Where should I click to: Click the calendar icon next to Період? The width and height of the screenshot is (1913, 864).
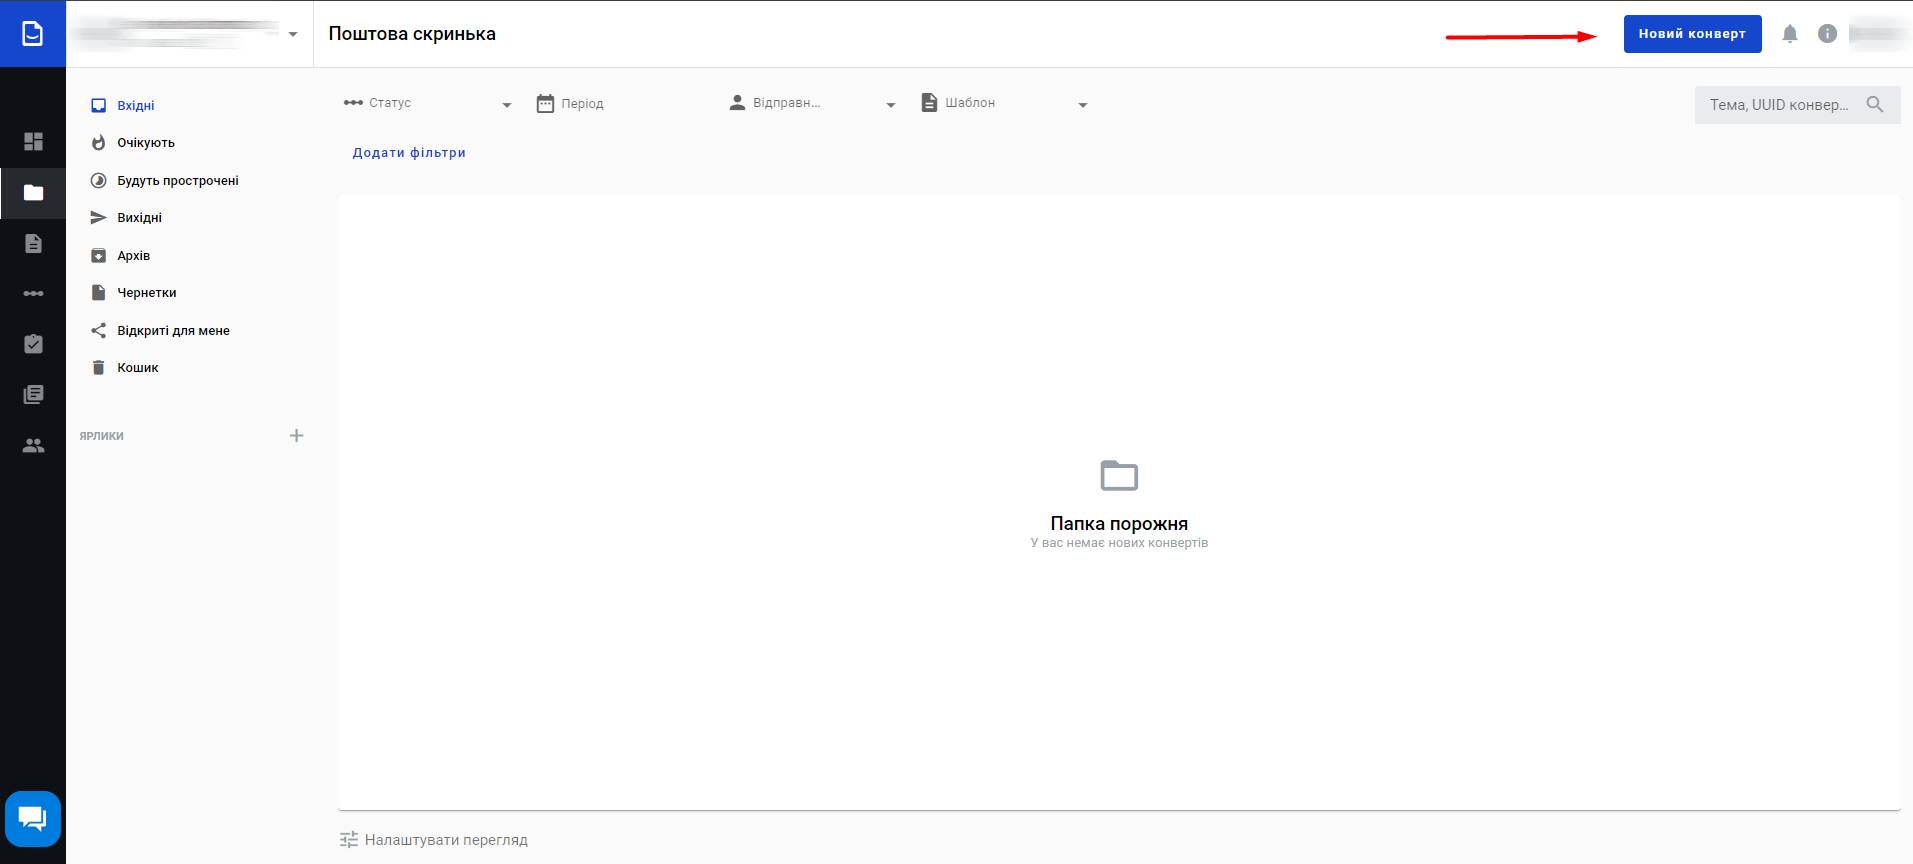pyautogui.click(x=545, y=103)
